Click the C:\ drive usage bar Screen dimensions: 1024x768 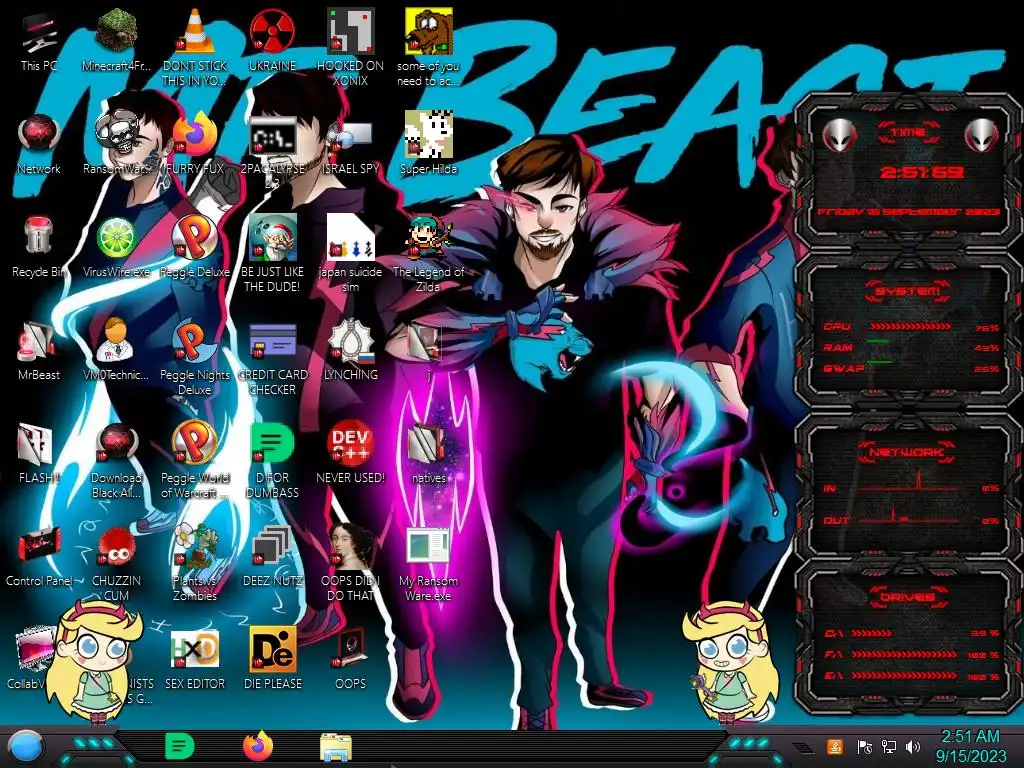coord(871,633)
